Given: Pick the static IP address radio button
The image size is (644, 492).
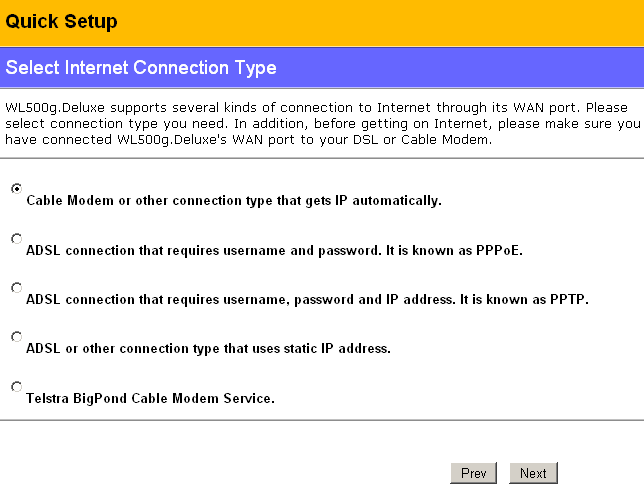Looking at the screenshot, I should pyautogui.click(x=16, y=336).
